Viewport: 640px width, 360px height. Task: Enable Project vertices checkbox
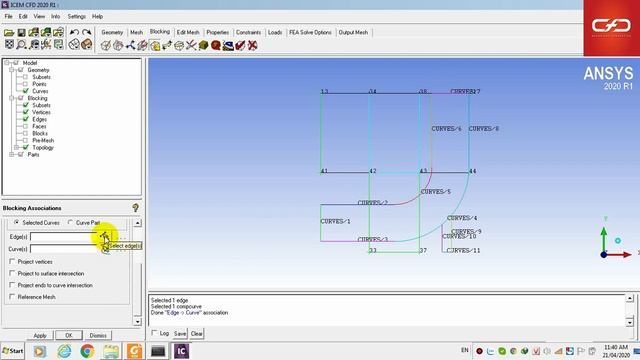point(12,261)
